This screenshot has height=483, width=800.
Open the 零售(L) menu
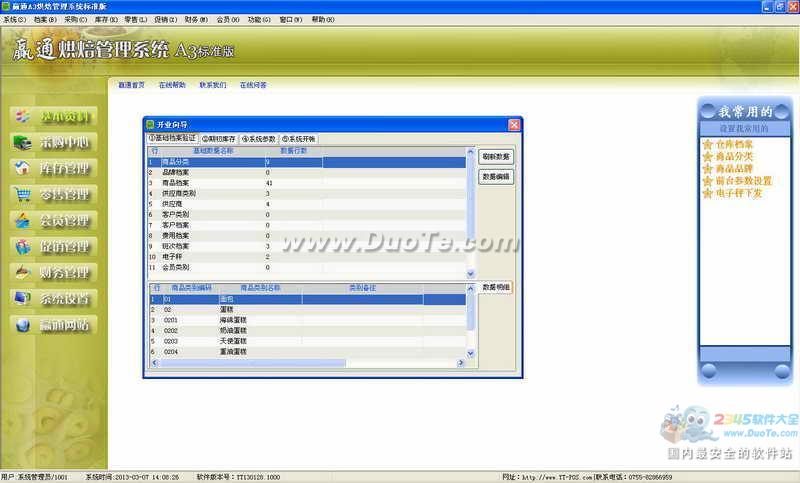point(136,19)
